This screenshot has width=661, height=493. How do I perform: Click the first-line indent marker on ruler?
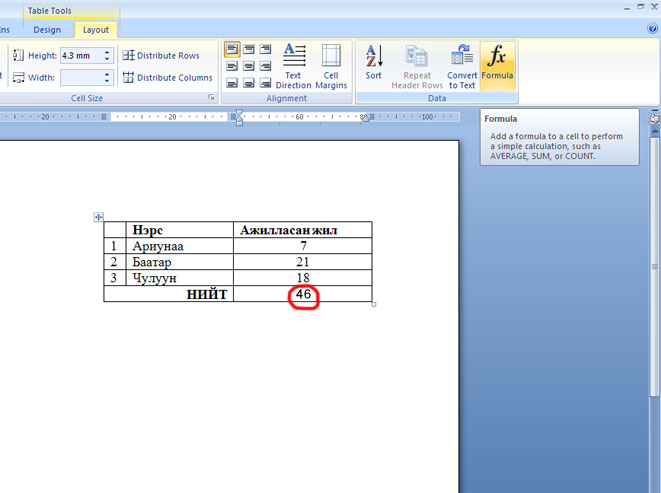click(239, 113)
